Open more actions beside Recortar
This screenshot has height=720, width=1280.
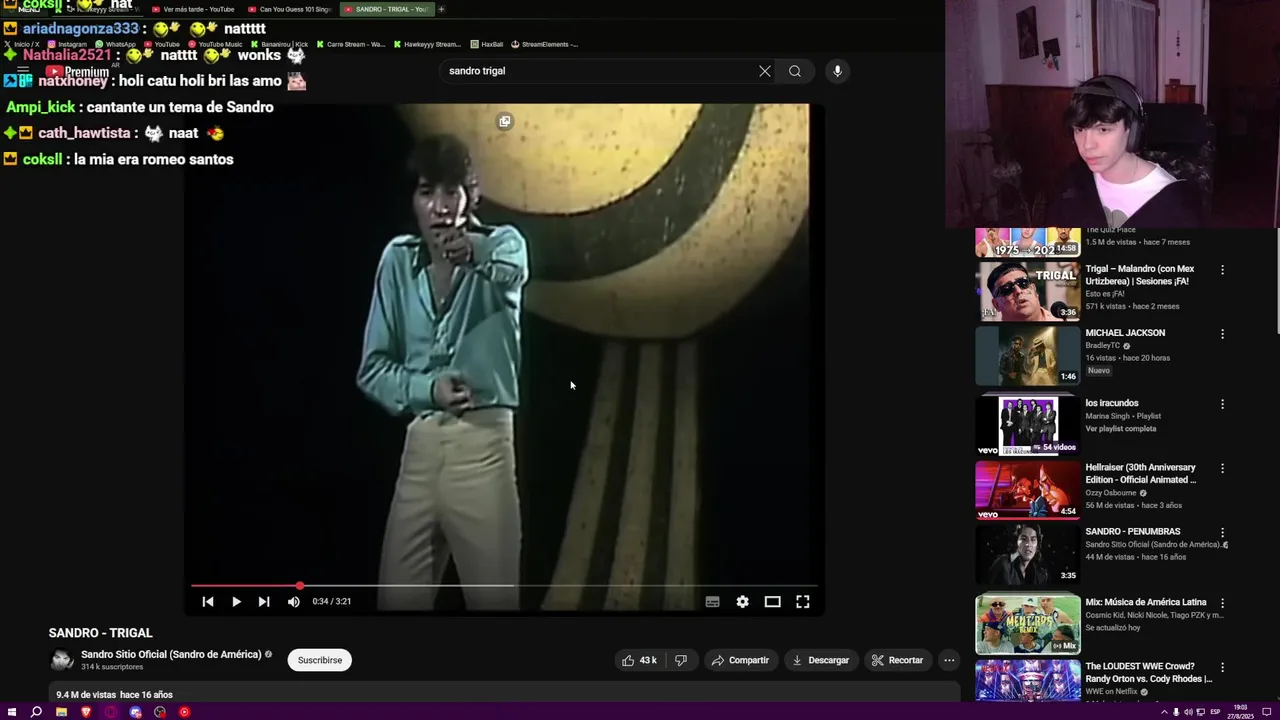pos(949,660)
